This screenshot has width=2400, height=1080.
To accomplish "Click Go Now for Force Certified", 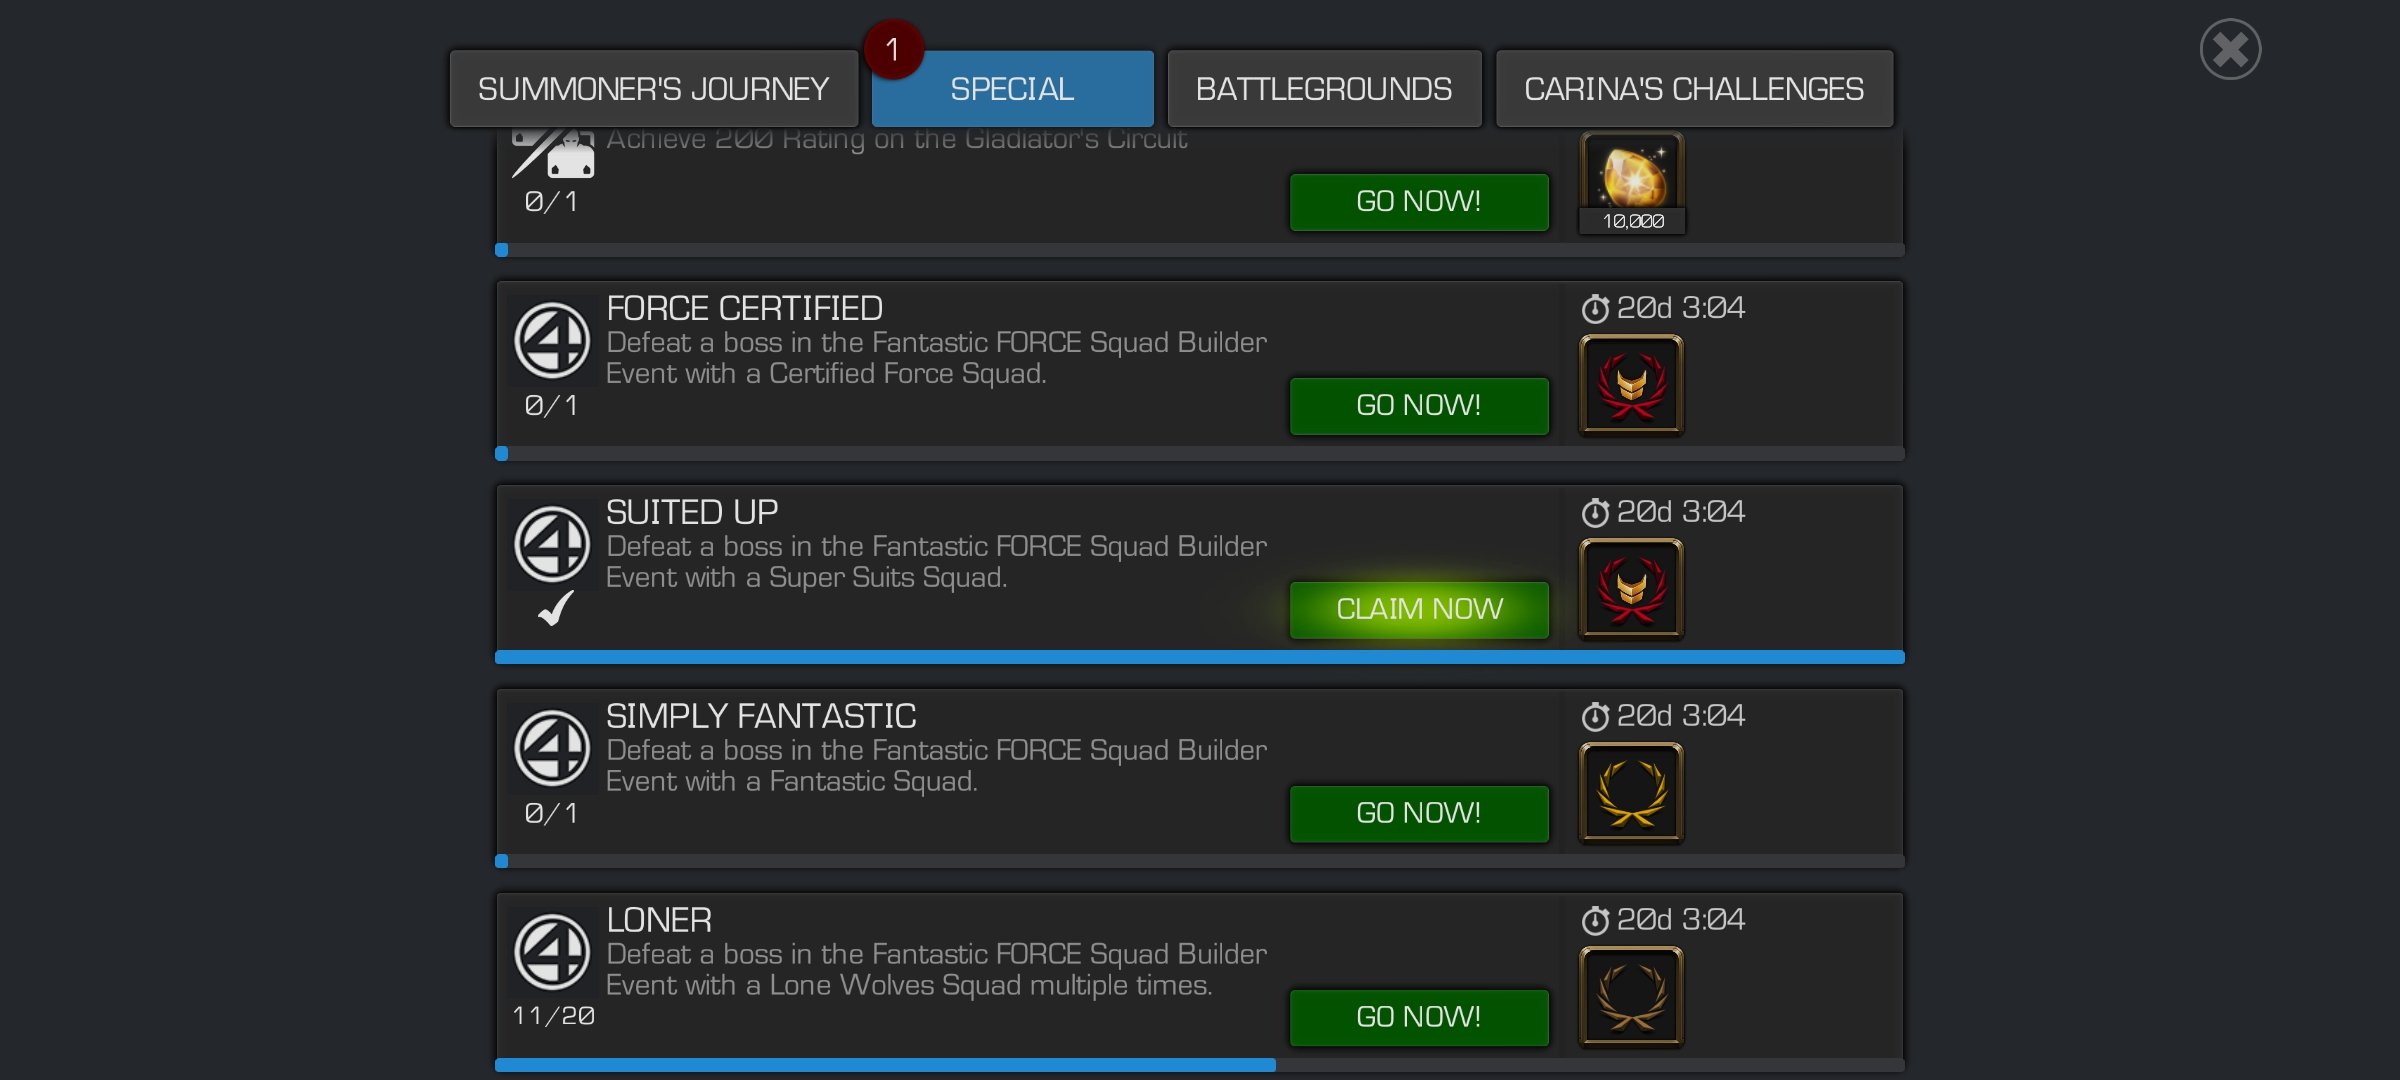I will coord(1419,405).
